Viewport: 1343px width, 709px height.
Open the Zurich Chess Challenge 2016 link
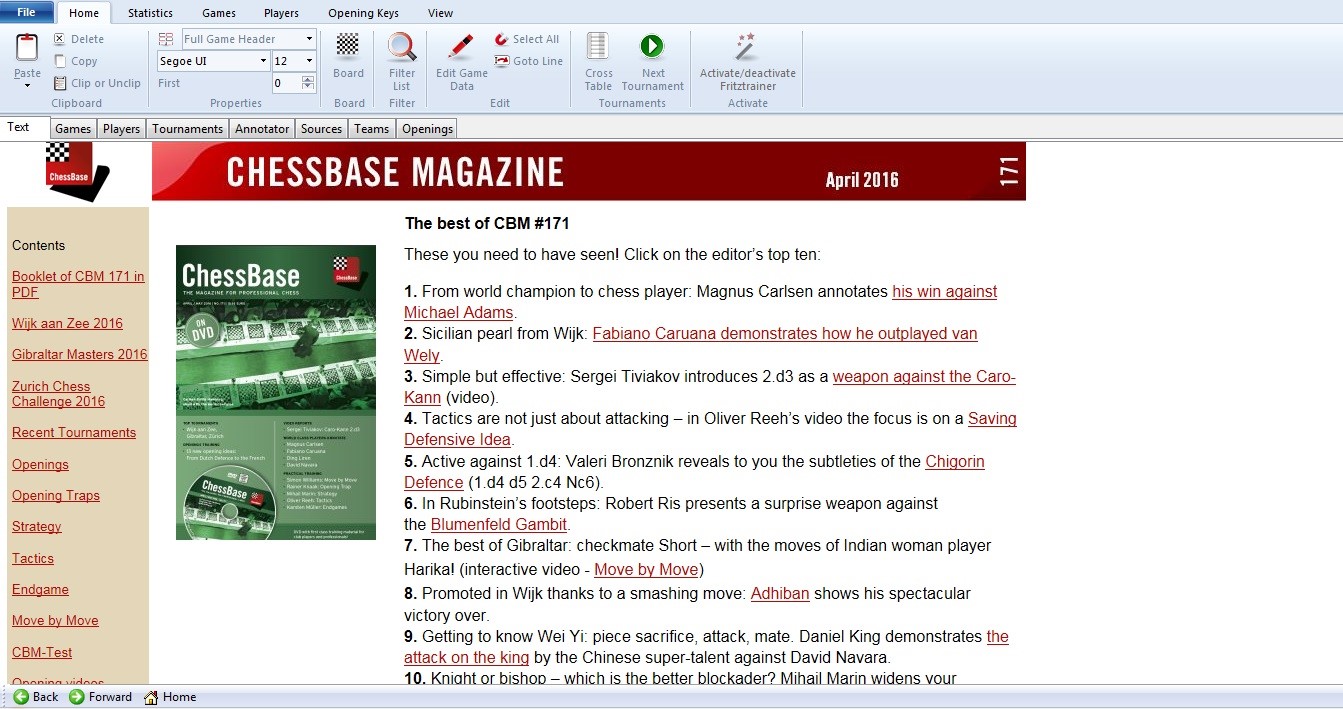click(x=58, y=394)
